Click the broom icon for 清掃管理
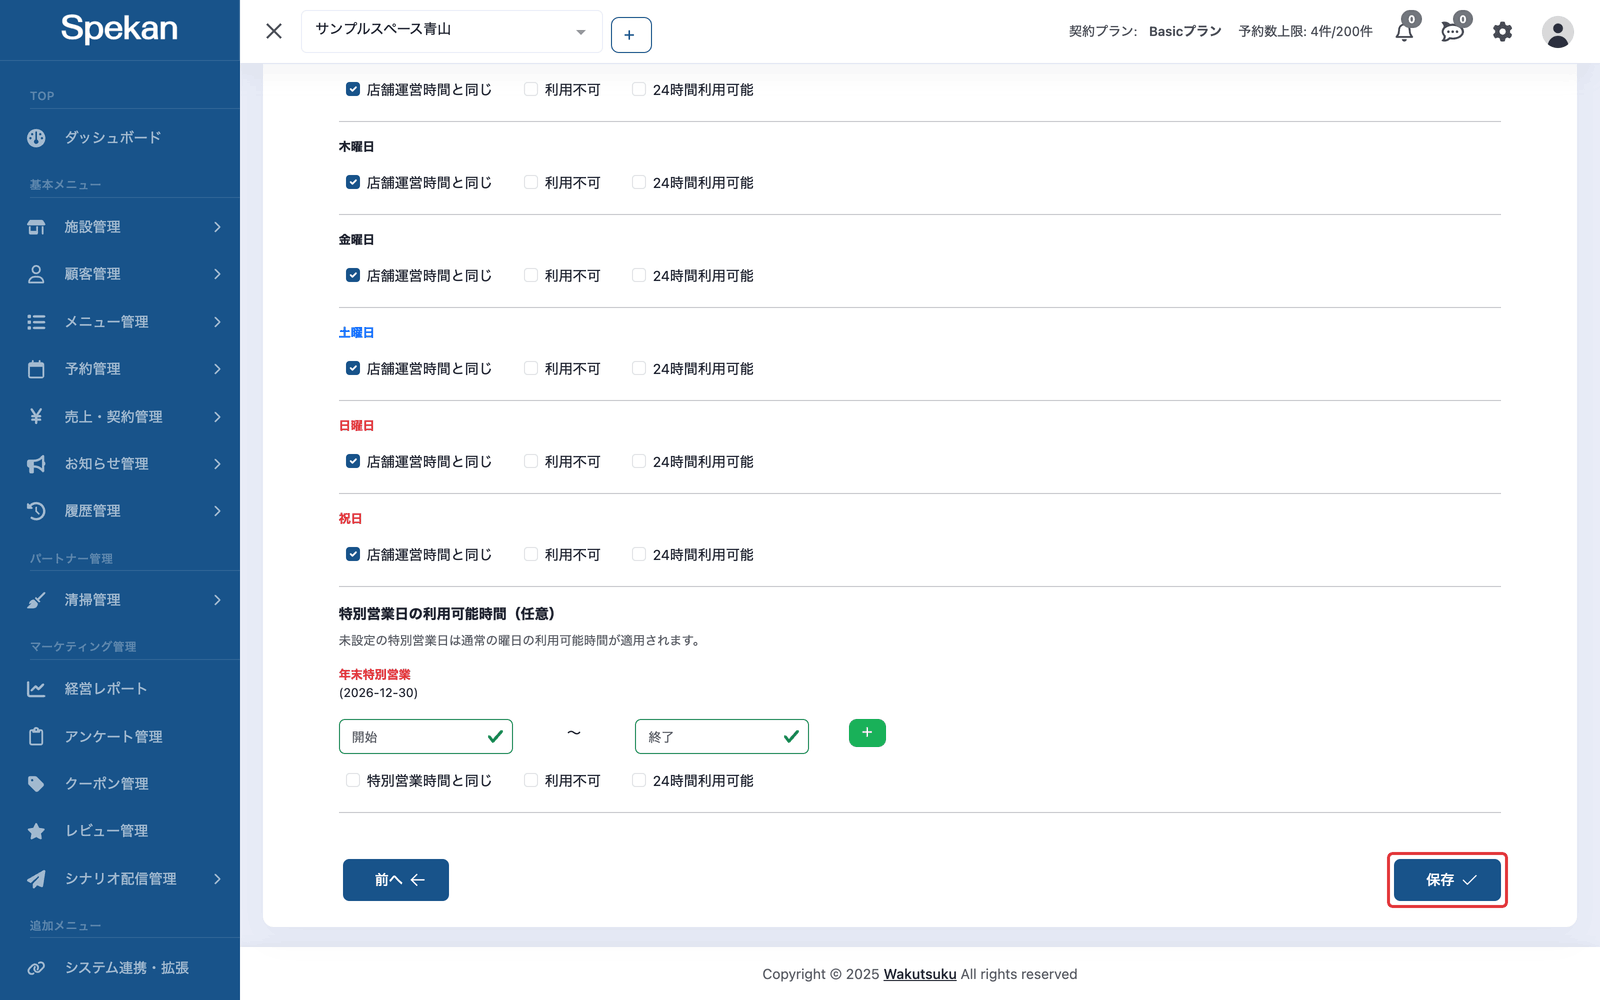This screenshot has width=1600, height=1000. [x=36, y=600]
